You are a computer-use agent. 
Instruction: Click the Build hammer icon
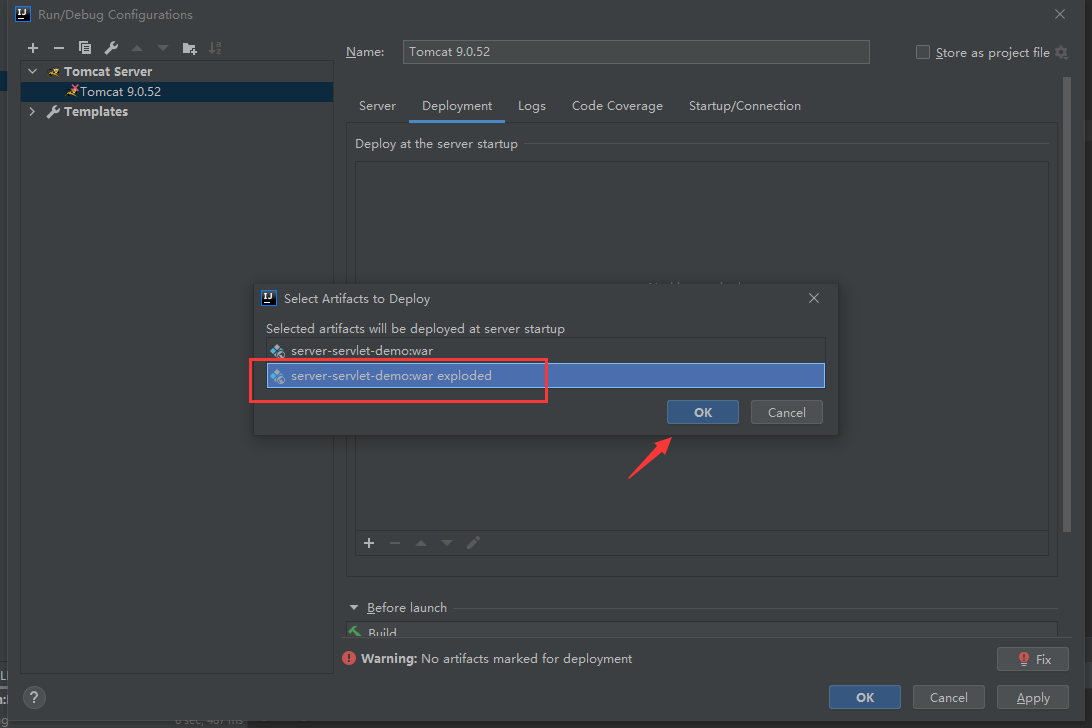click(355, 631)
